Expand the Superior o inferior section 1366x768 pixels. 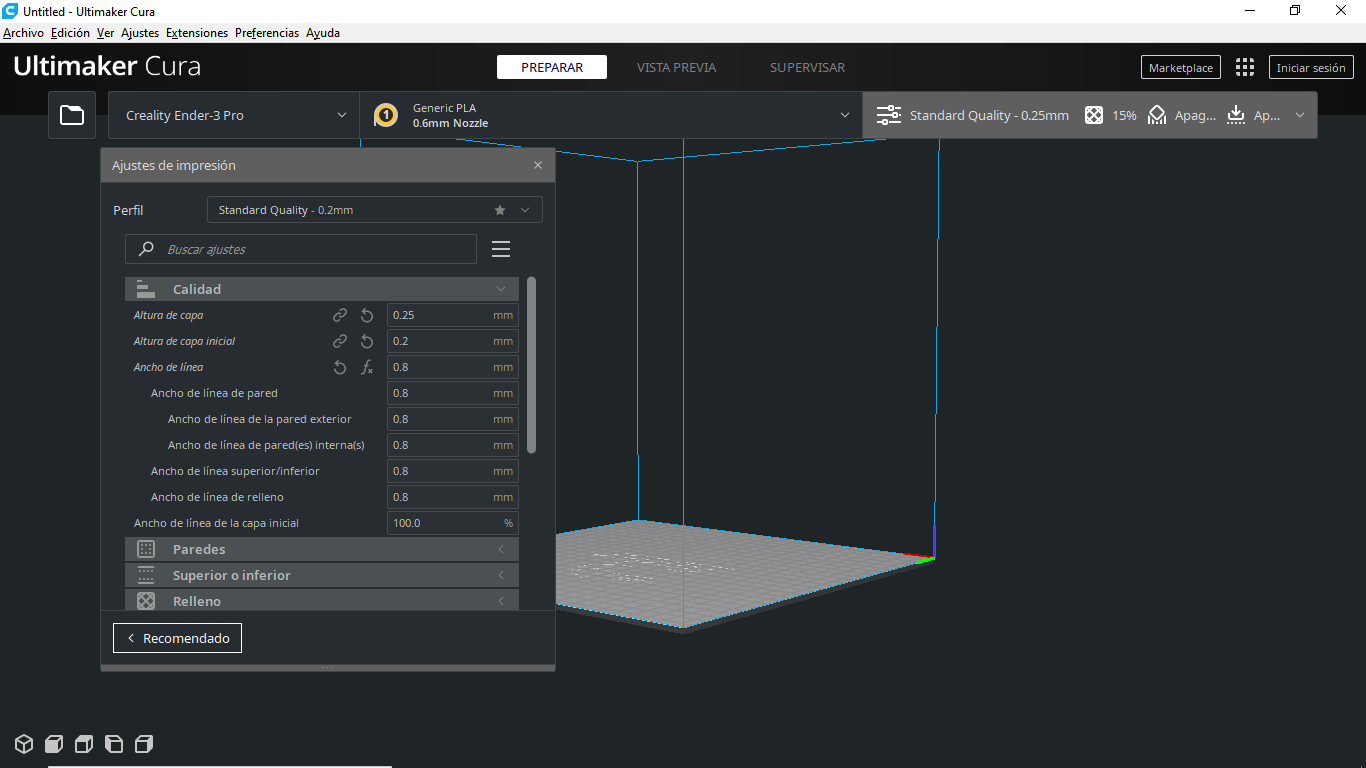click(322, 575)
